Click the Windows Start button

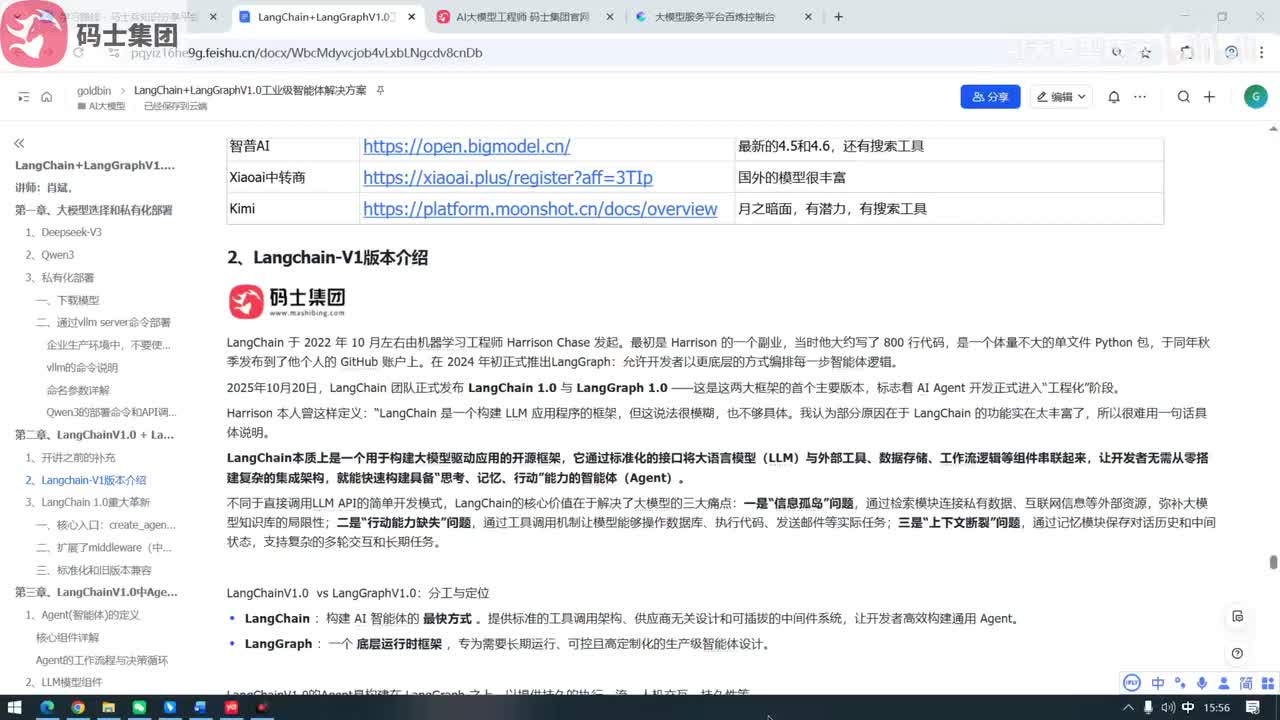pyautogui.click(x=15, y=707)
